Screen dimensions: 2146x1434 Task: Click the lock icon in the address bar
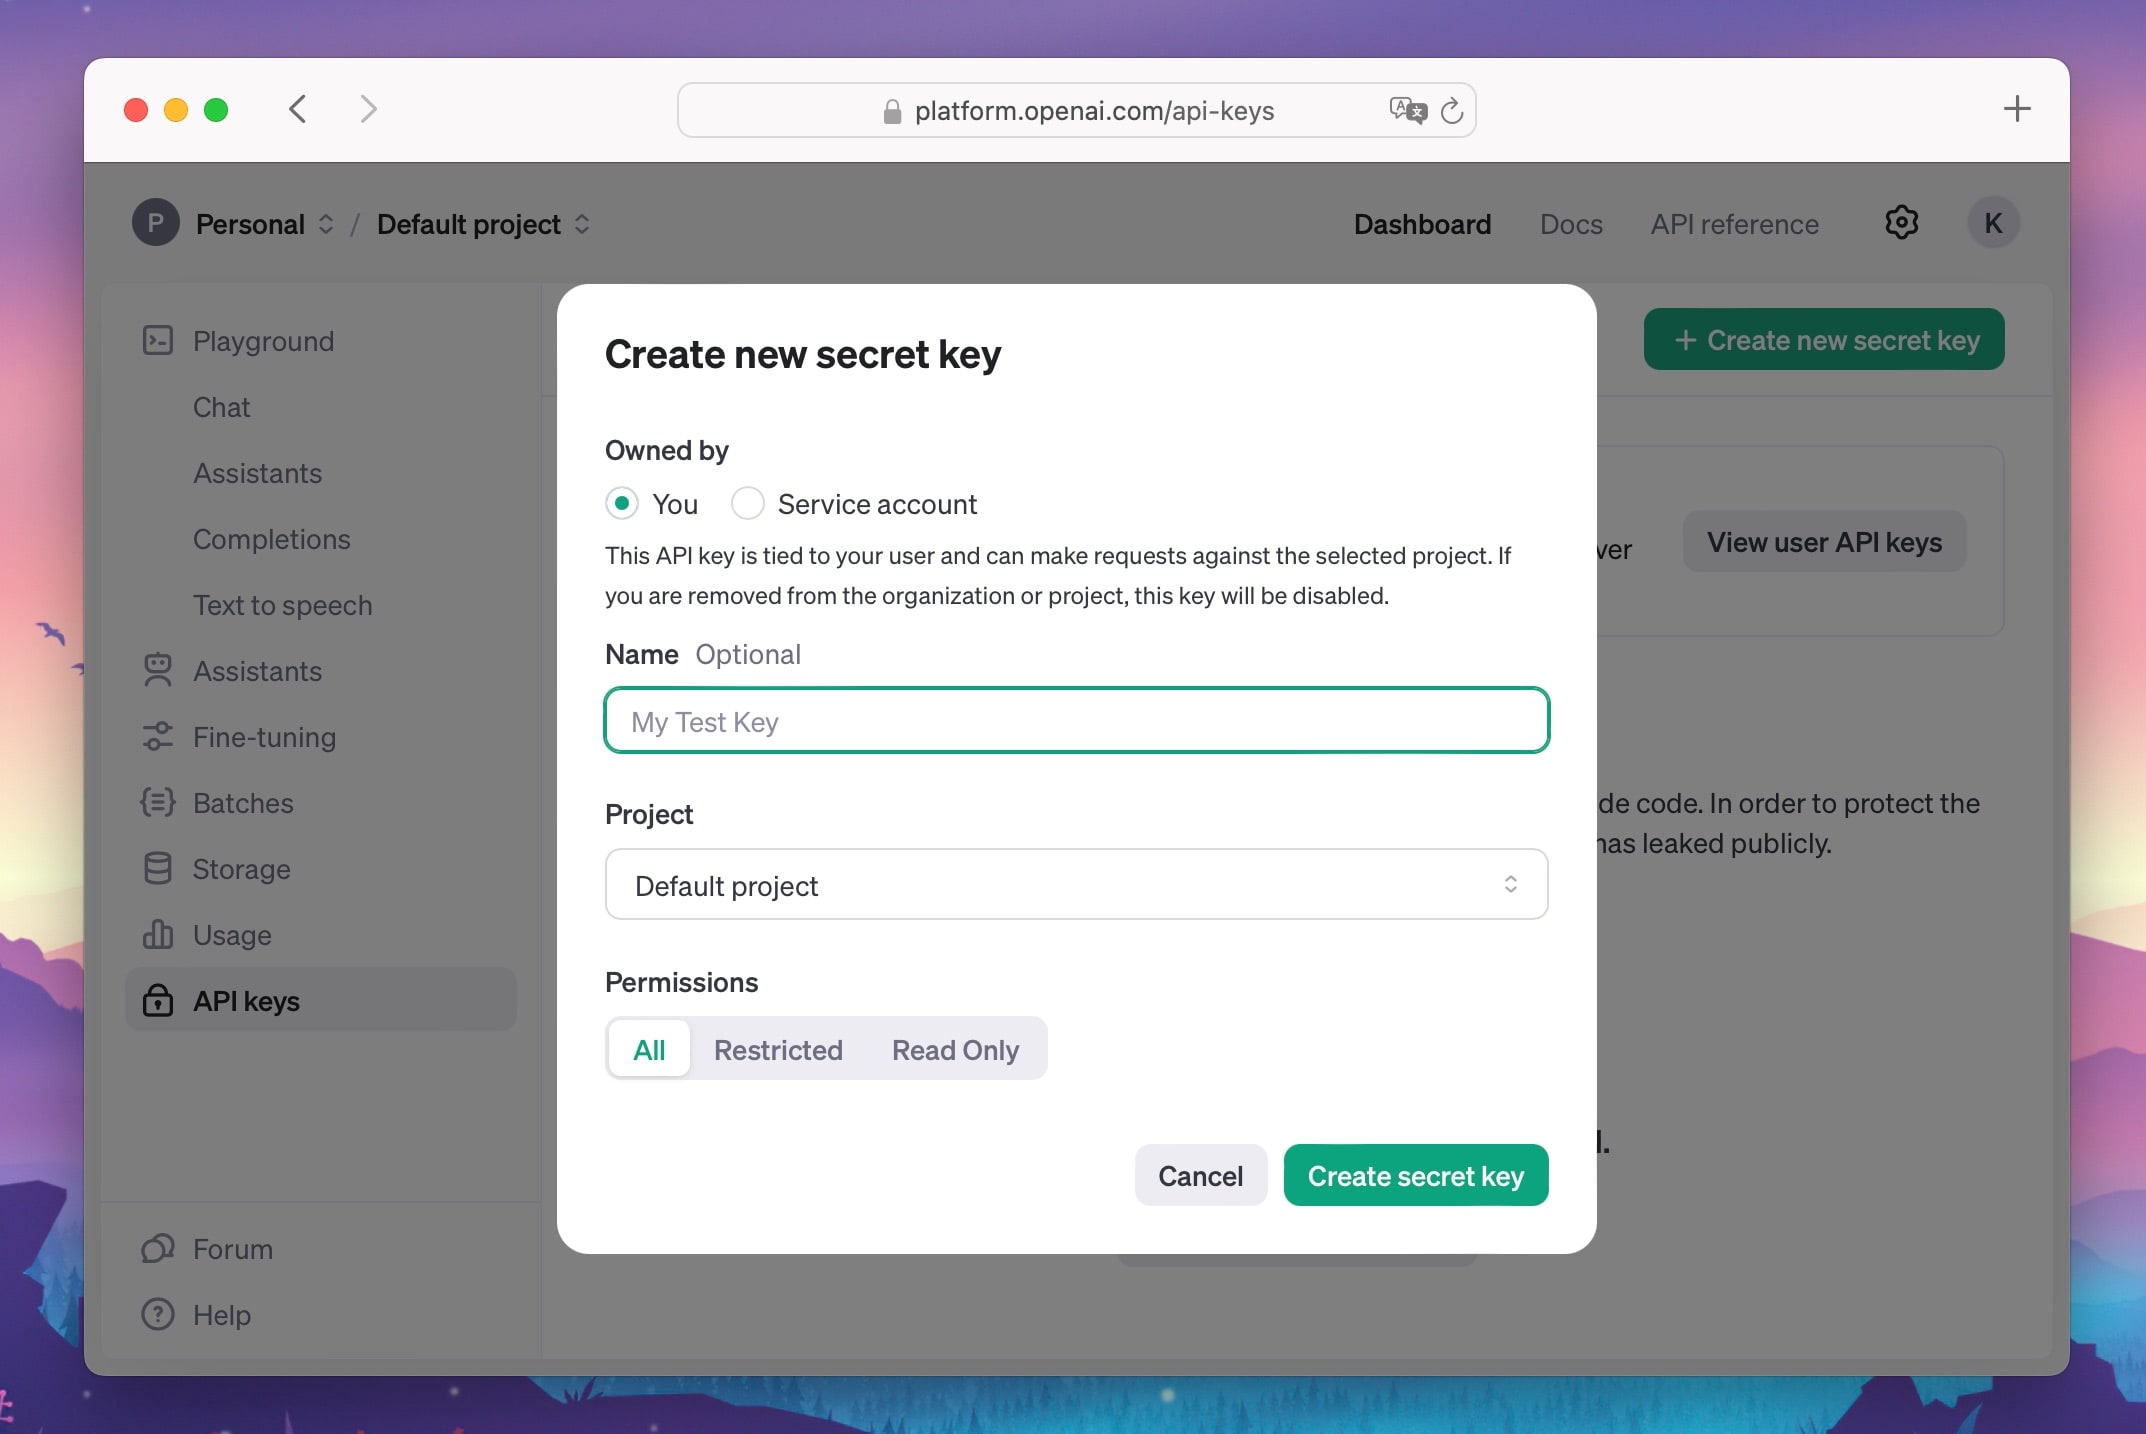pos(892,111)
